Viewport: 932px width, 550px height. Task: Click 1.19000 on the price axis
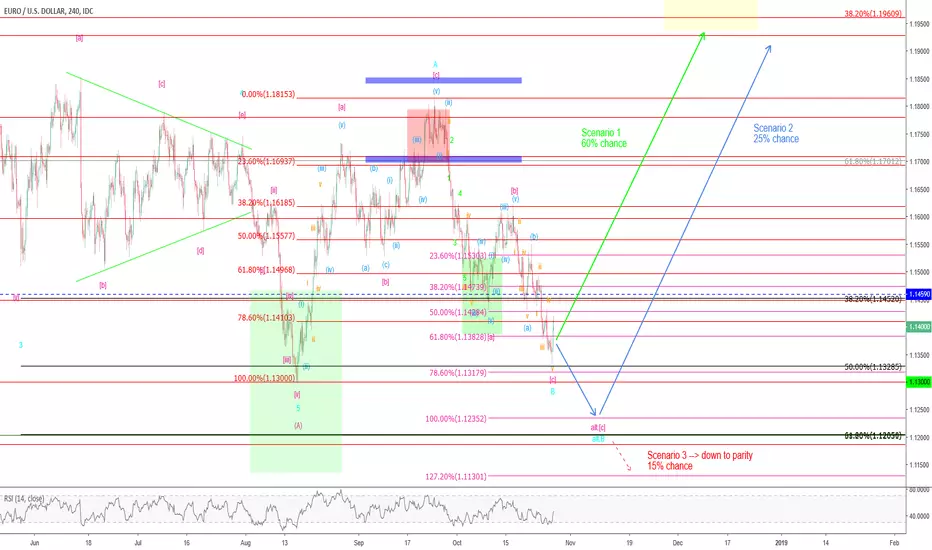[x=920, y=52]
